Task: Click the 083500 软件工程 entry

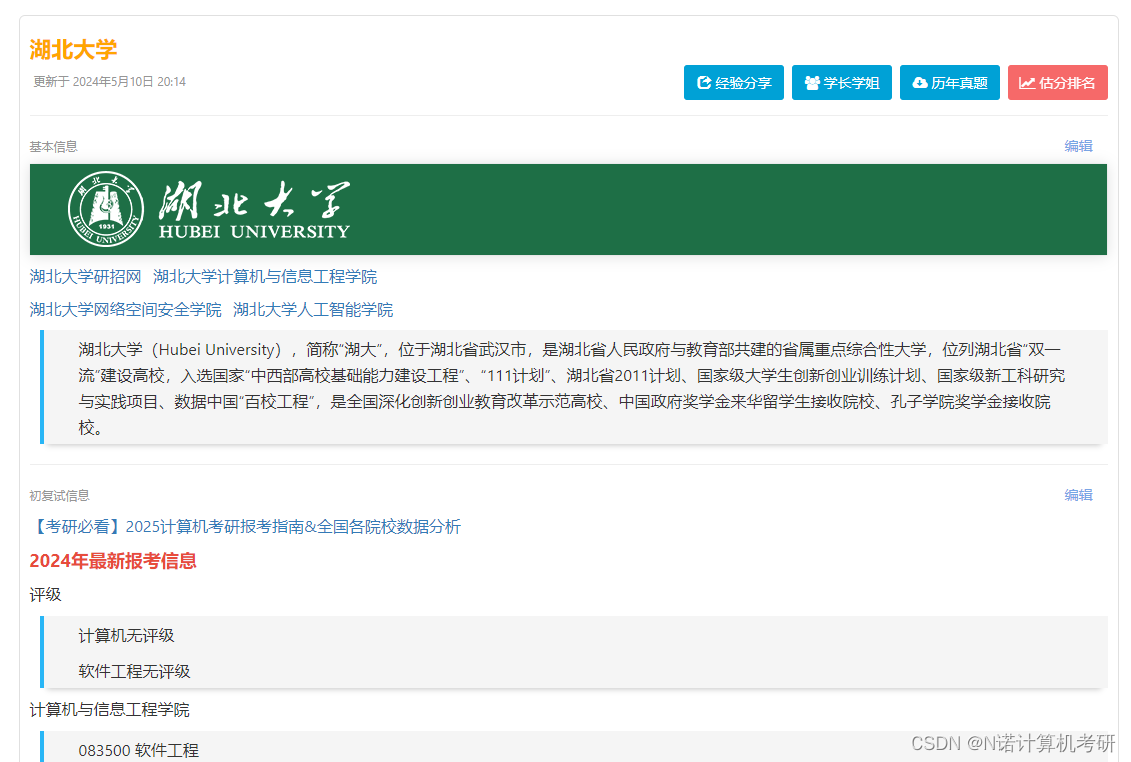Action: click(x=138, y=750)
